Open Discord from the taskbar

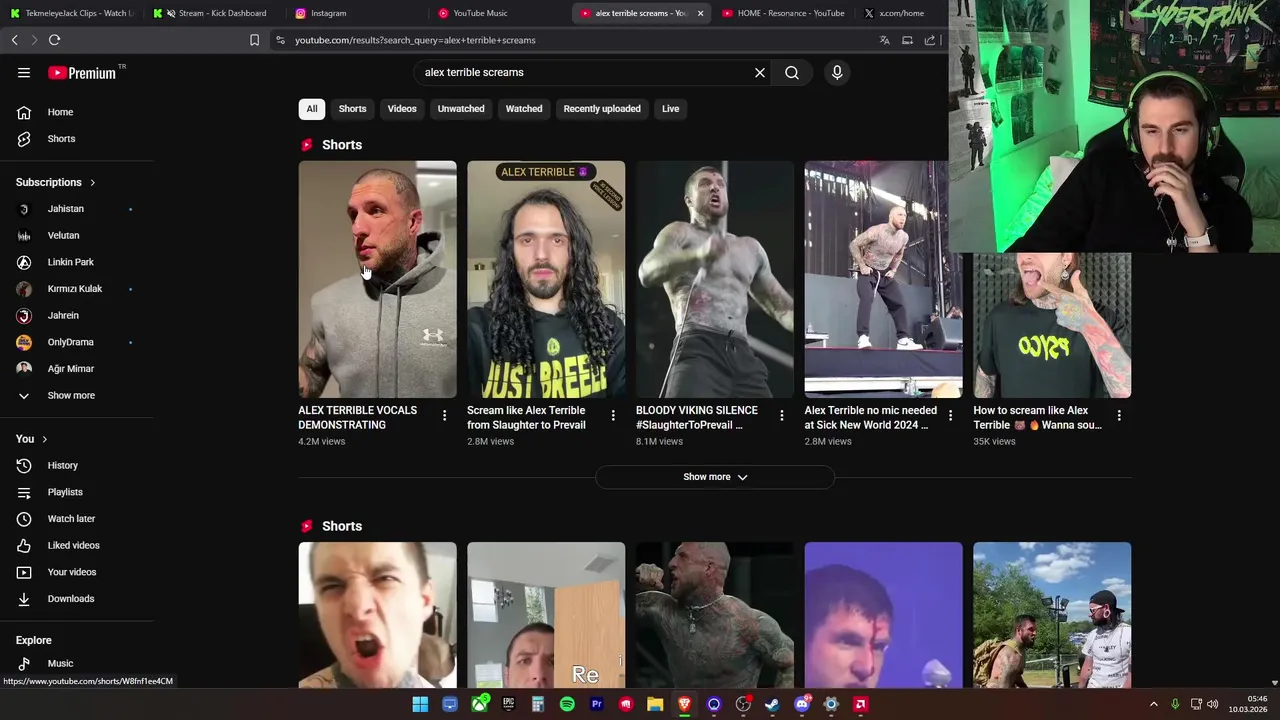[802, 704]
